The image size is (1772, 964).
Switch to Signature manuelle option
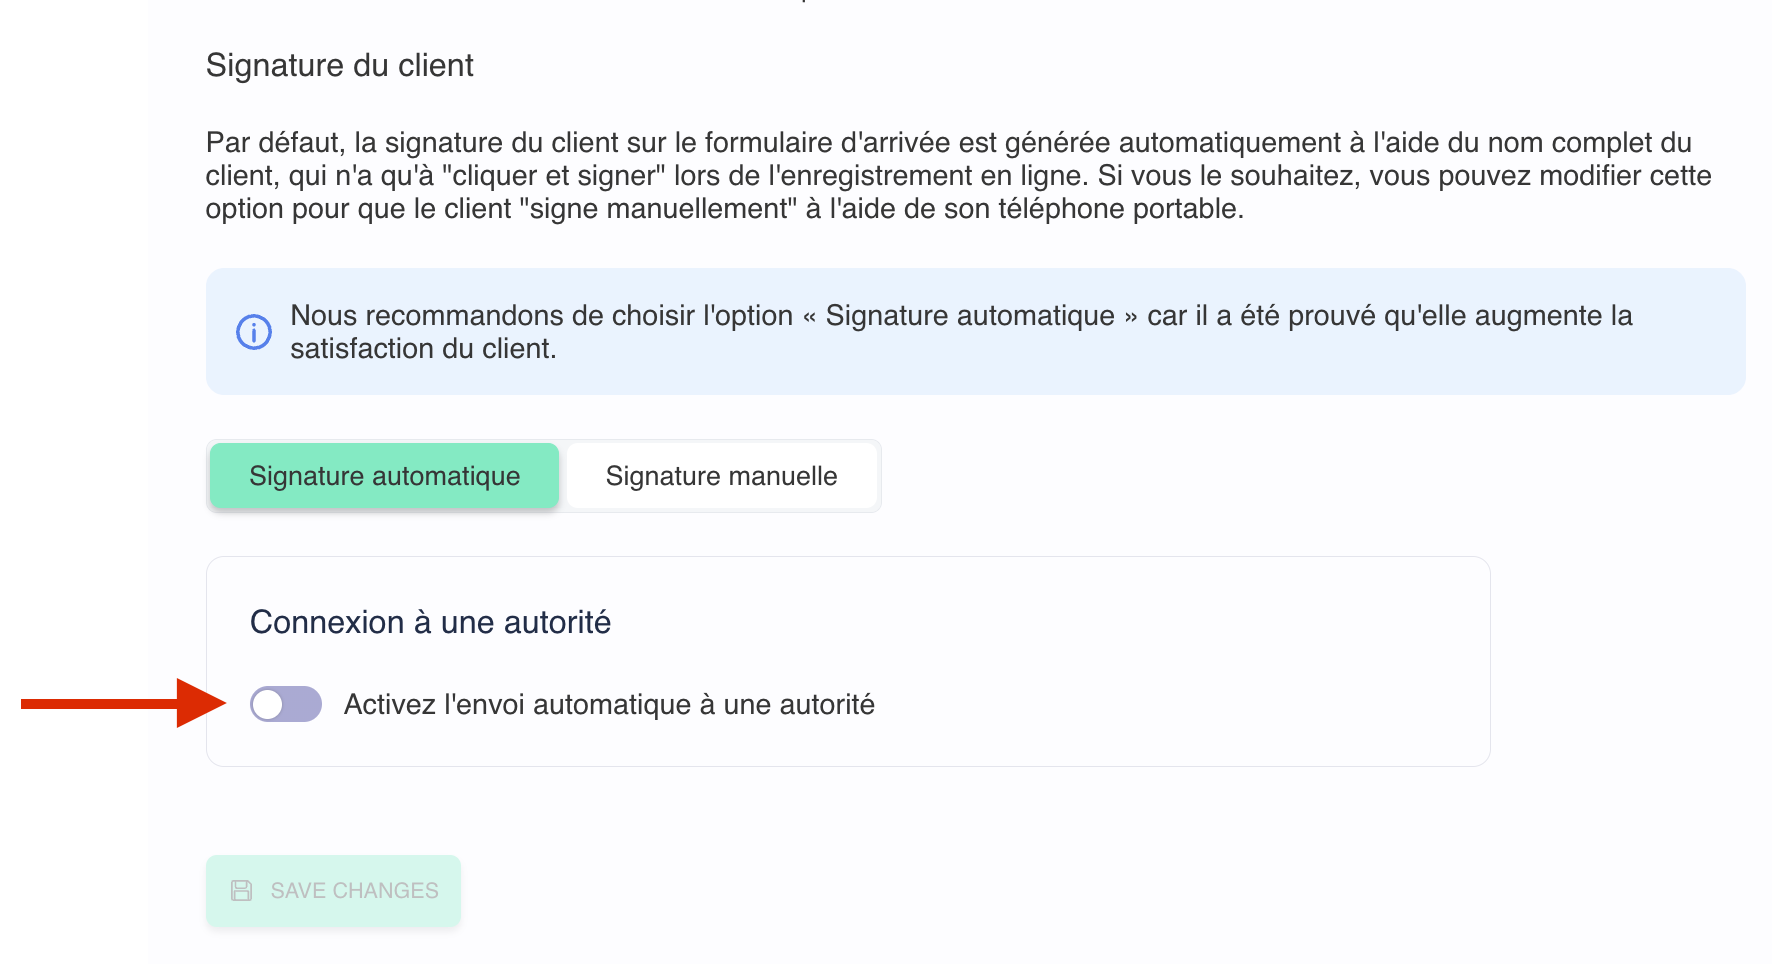click(x=721, y=476)
